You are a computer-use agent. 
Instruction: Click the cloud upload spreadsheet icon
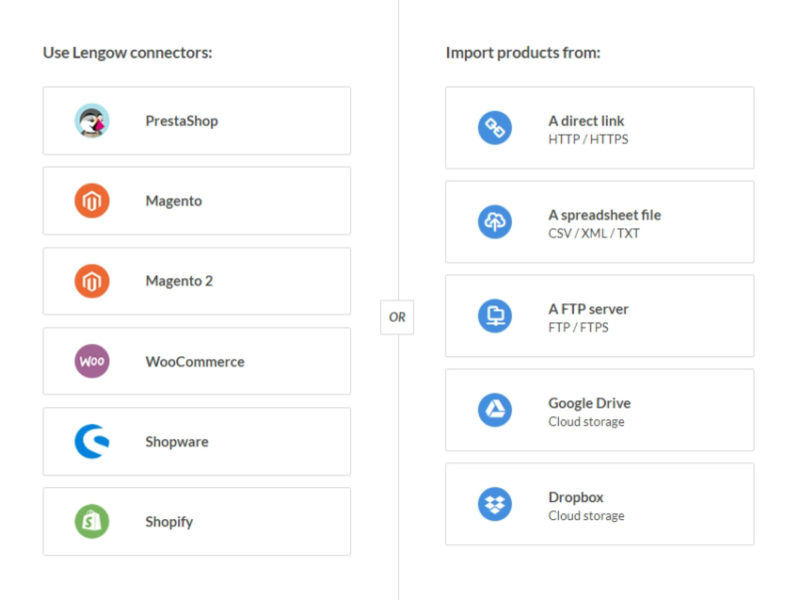(495, 222)
